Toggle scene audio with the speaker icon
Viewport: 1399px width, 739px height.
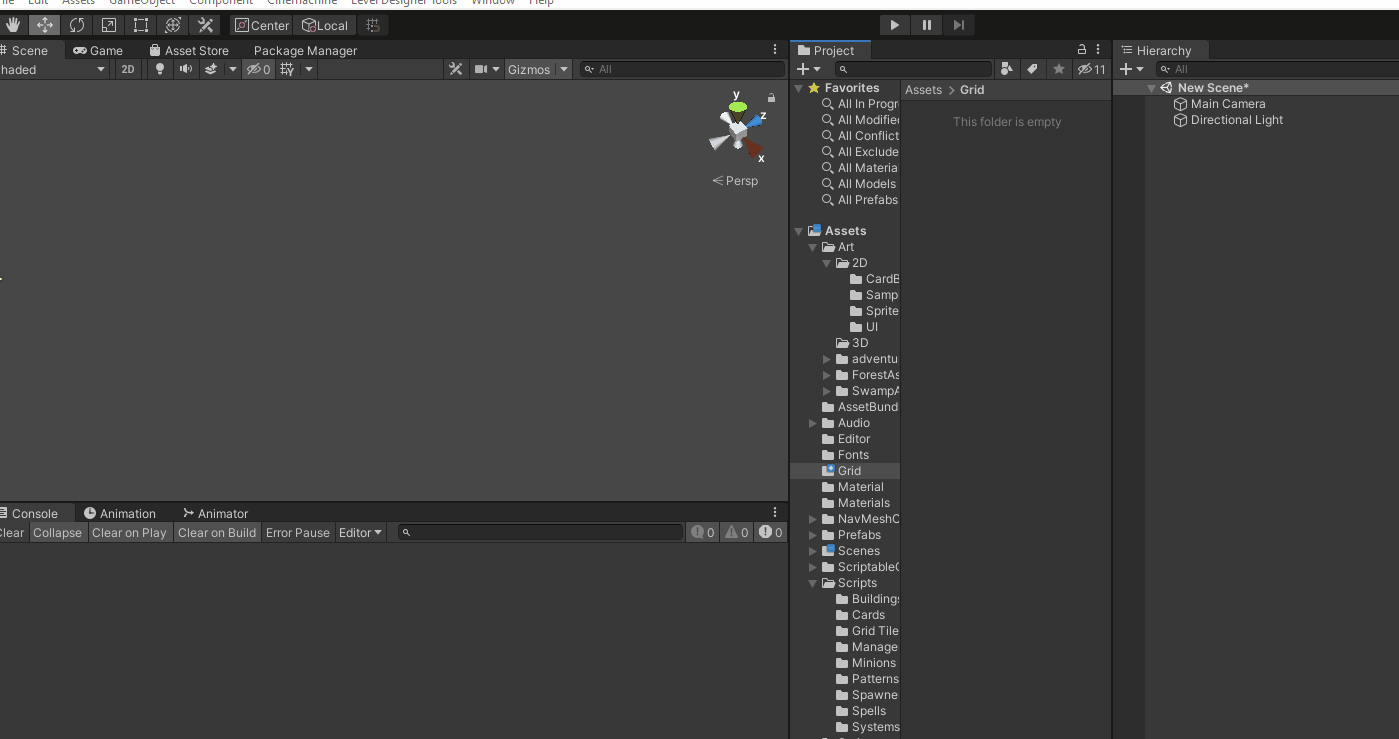click(x=185, y=69)
